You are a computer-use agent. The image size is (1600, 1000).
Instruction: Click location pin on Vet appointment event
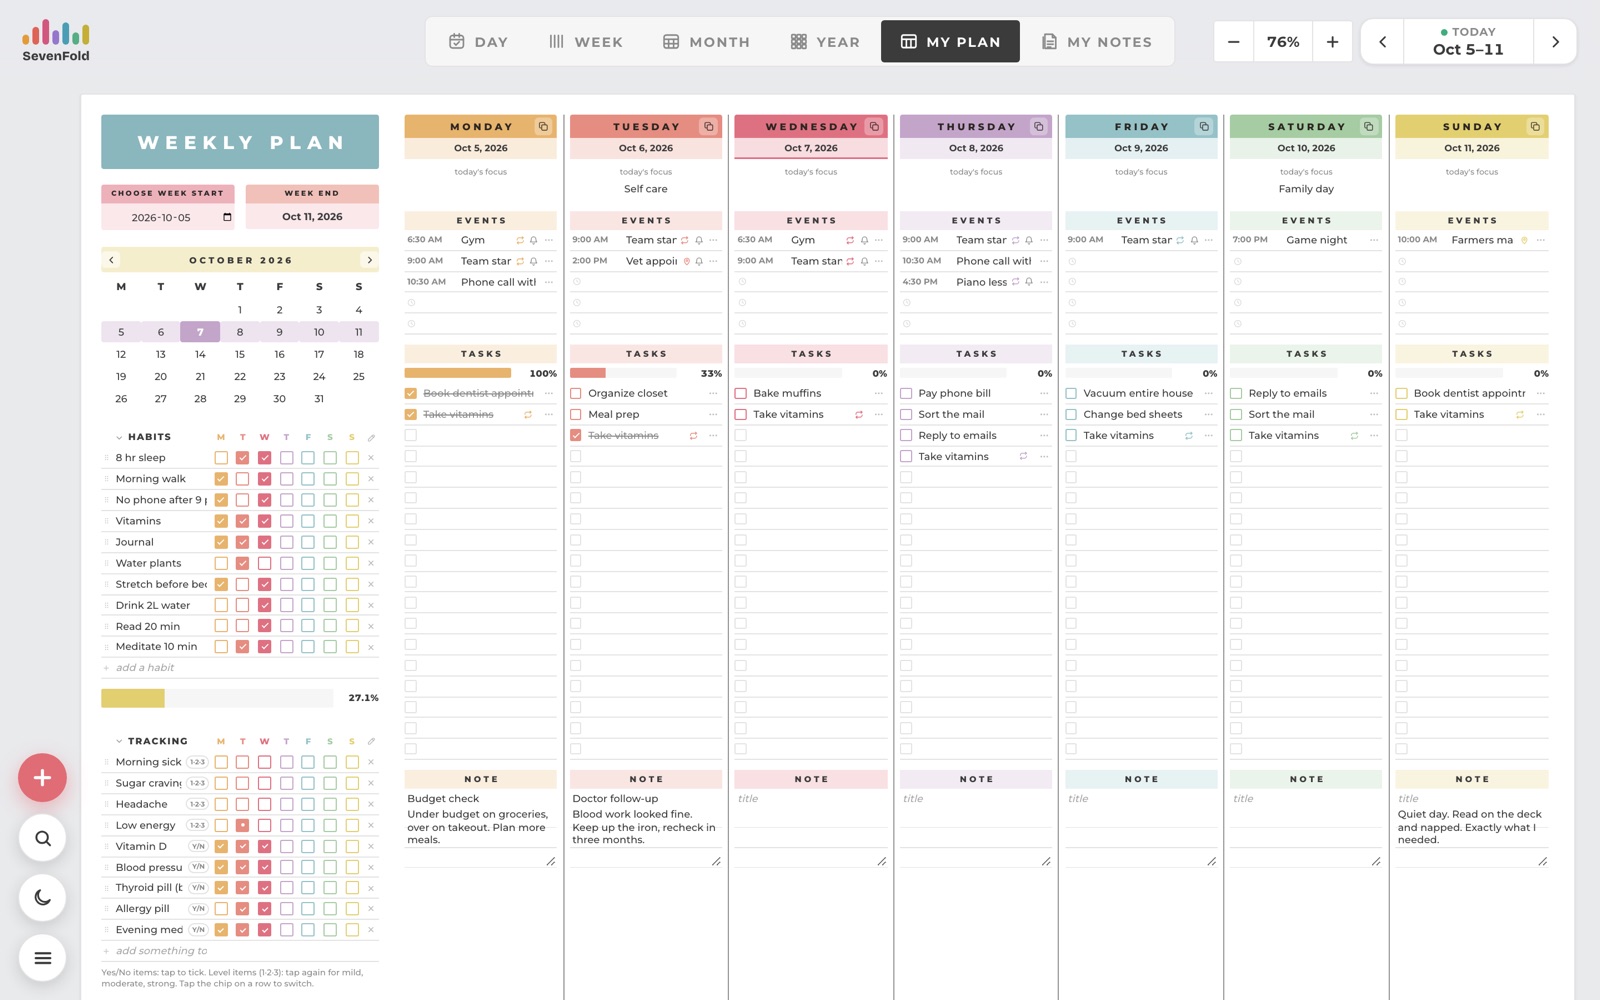point(686,261)
